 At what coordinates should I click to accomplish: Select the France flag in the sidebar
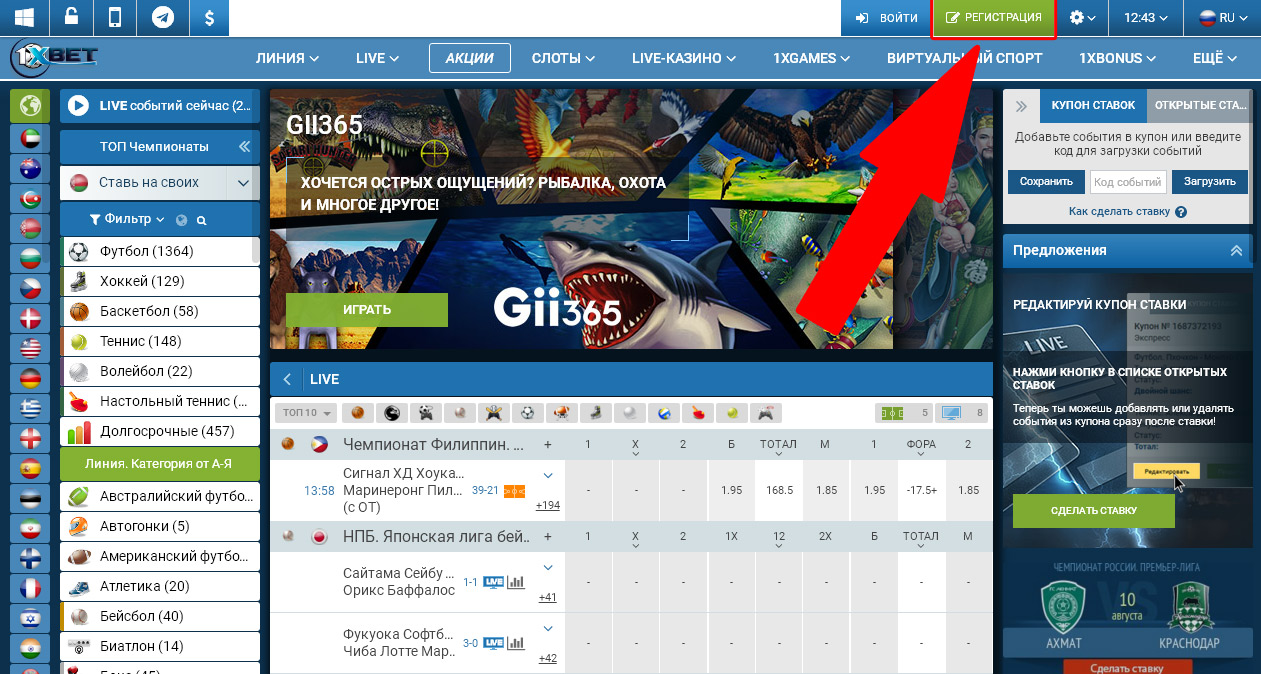click(30, 588)
